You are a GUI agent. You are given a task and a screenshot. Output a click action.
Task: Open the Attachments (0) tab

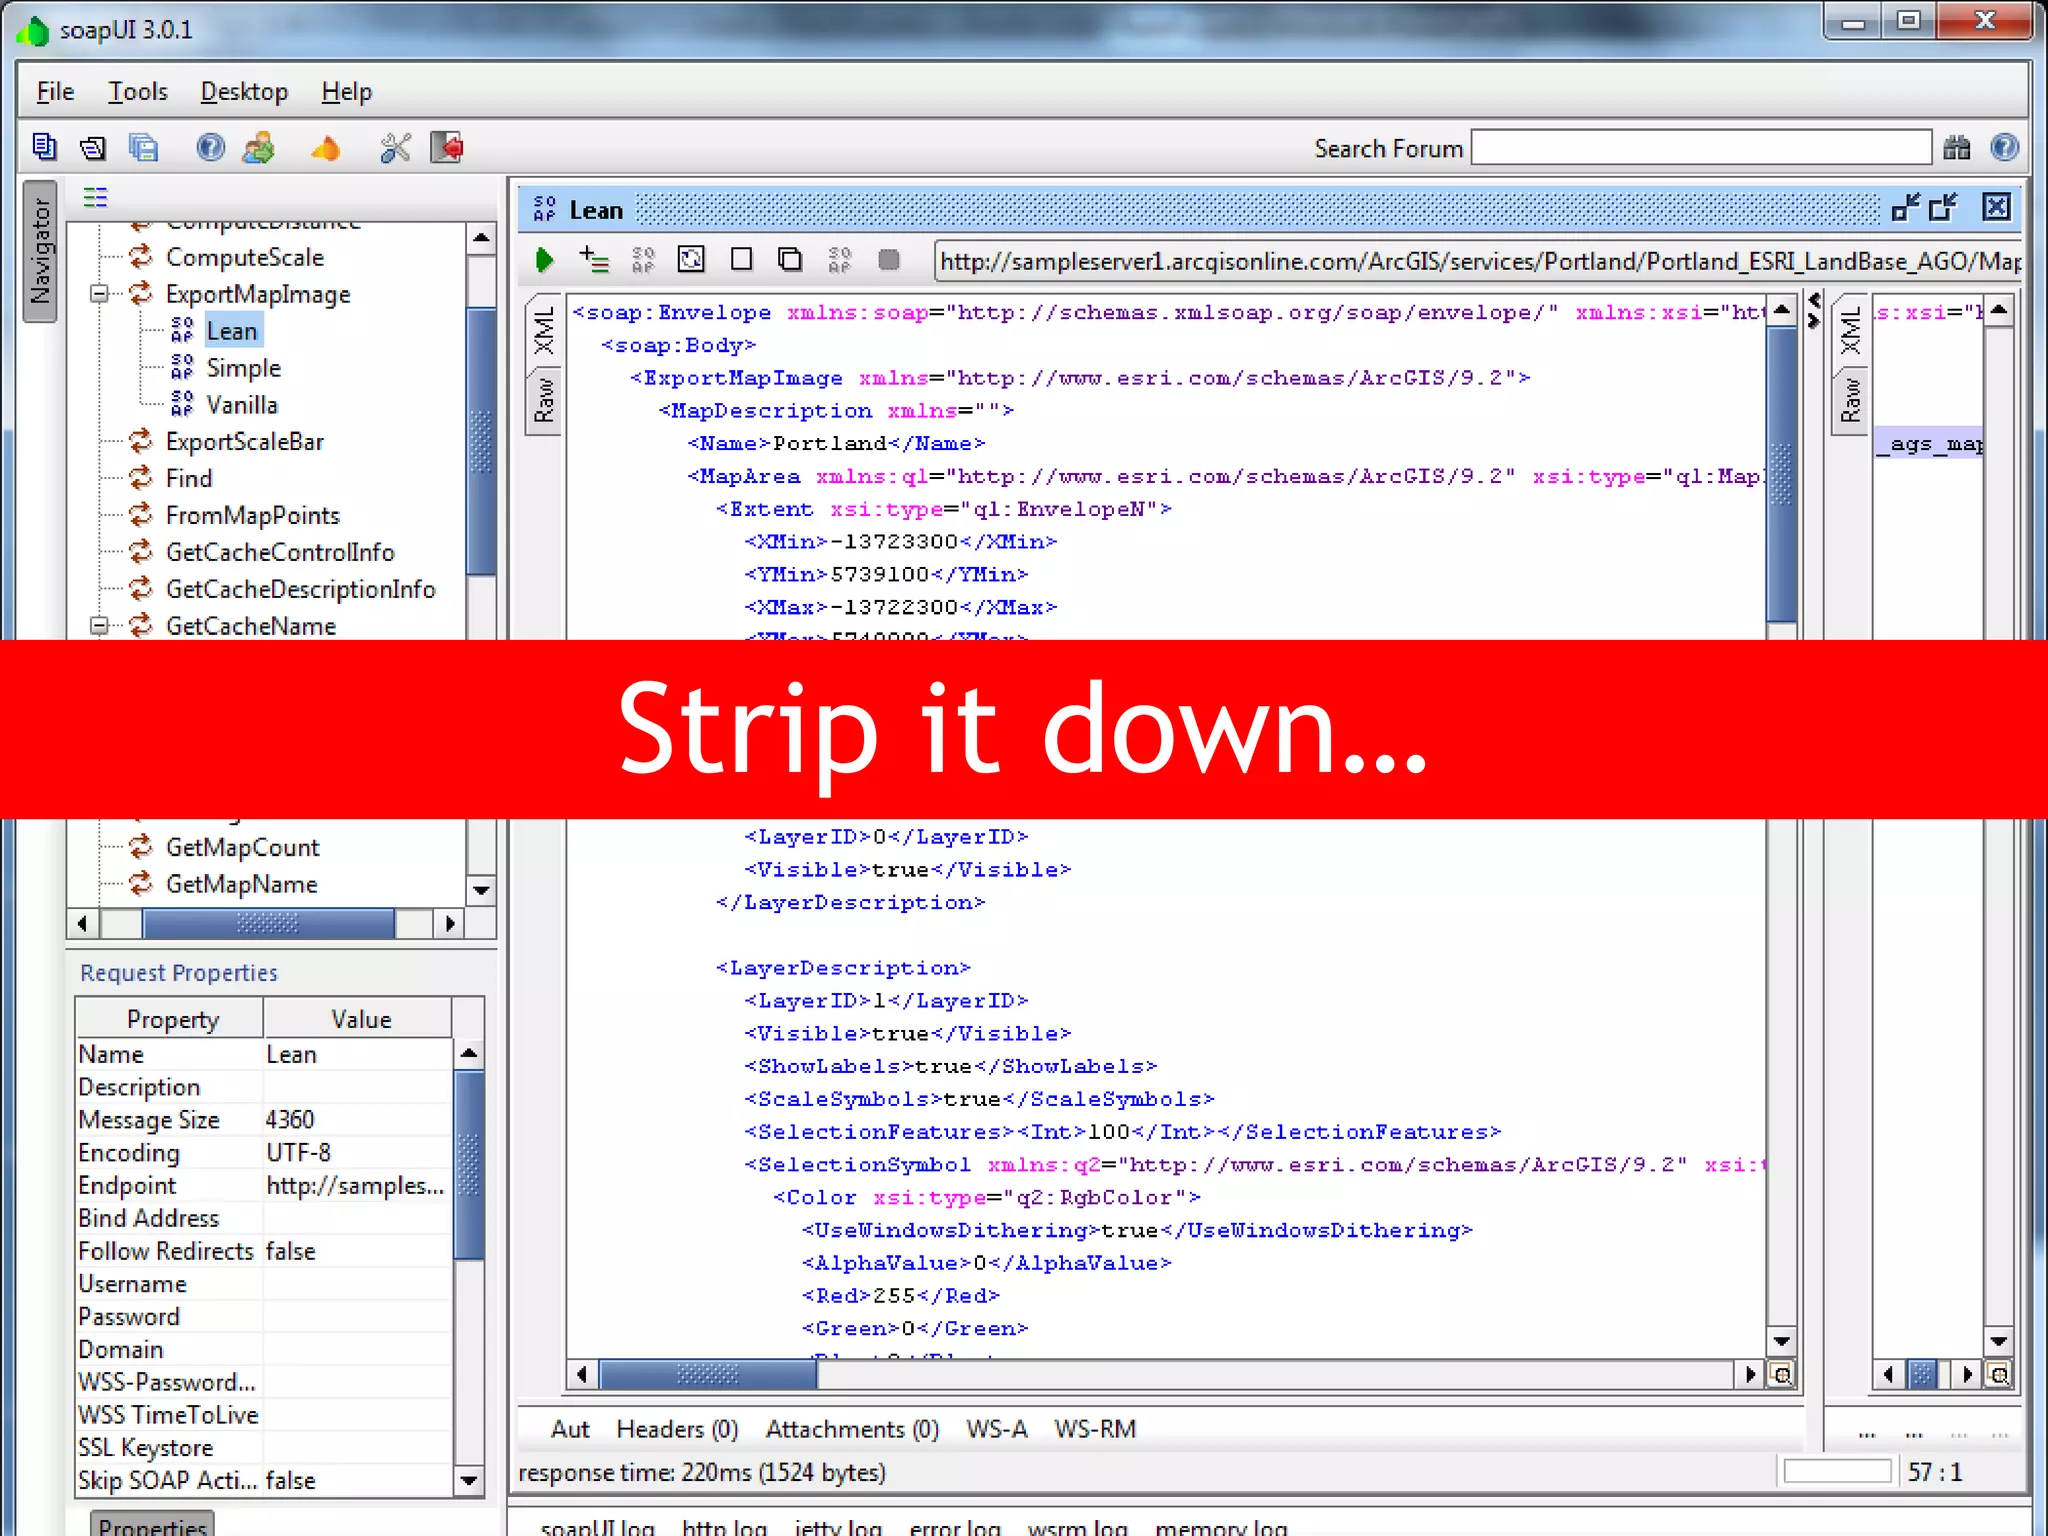tap(852, 1429)
